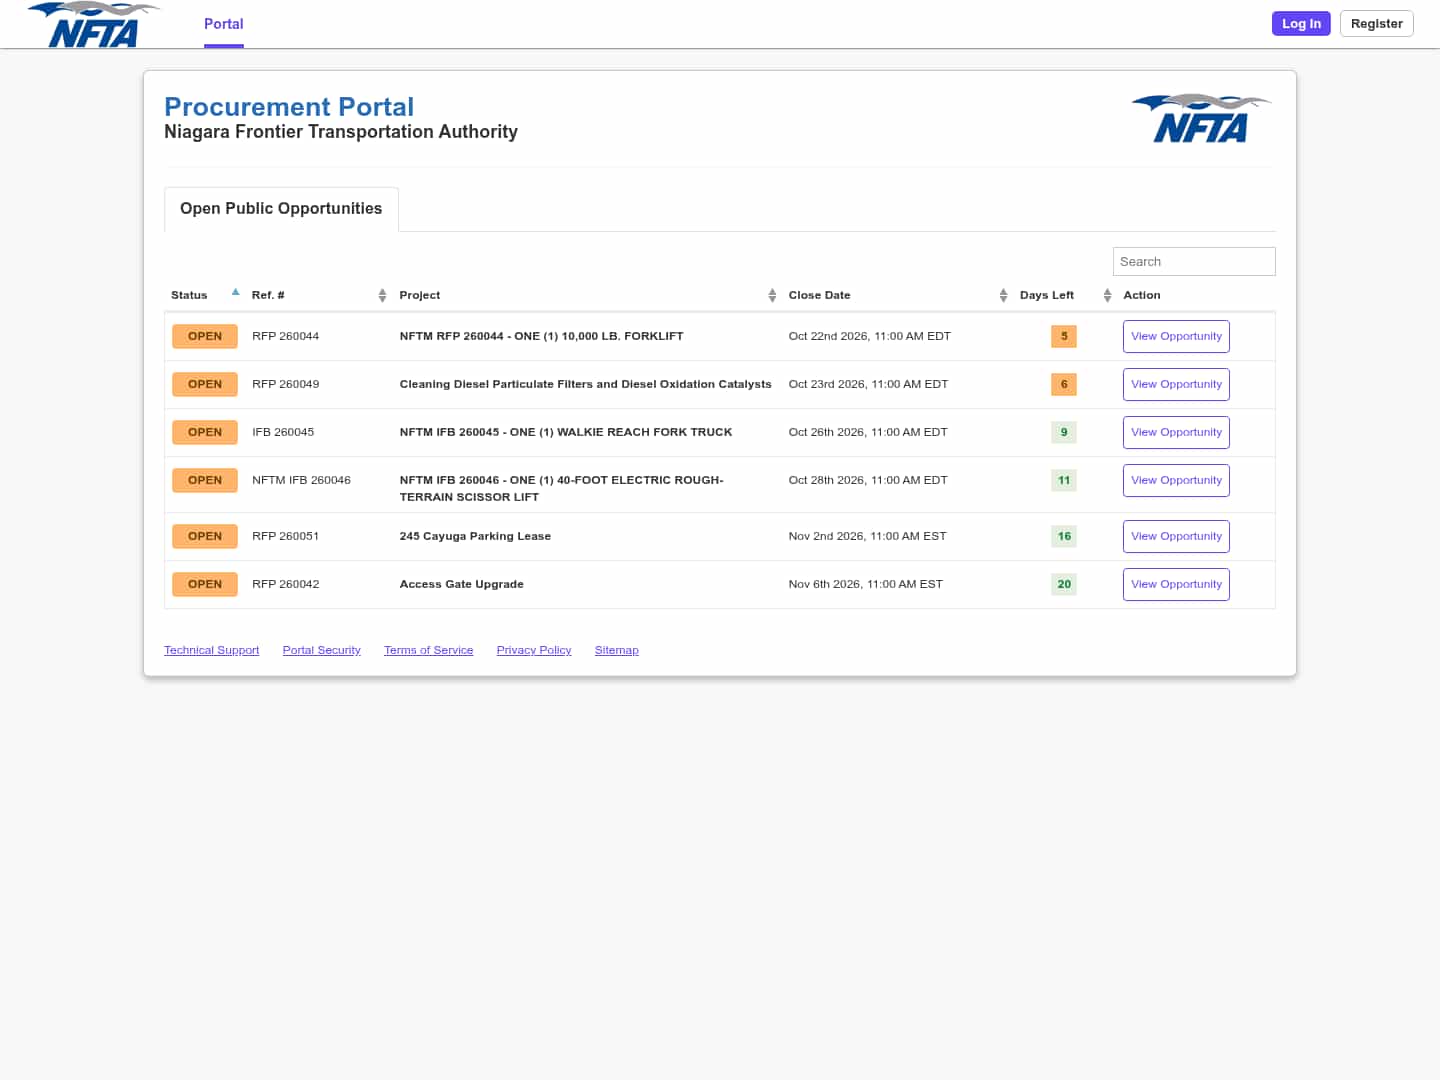Viewport: 1440px width, 1080px height.
Task: Open the Portal Security link
Action: (x=321, y=650)
